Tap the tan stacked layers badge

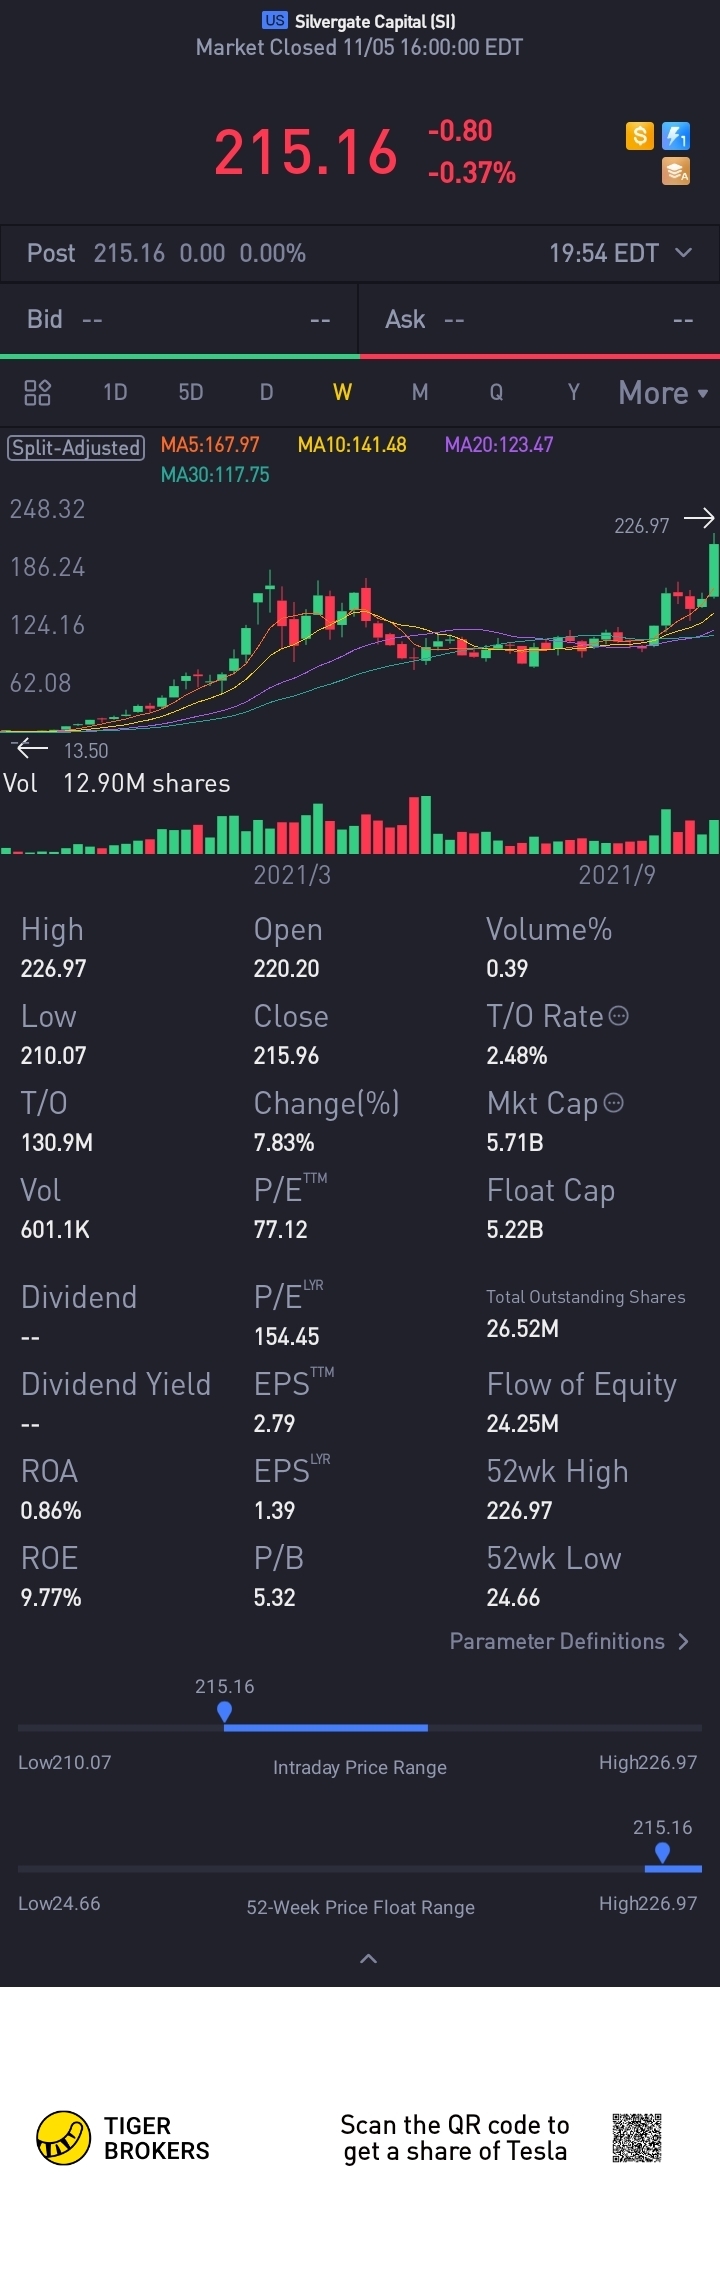point(677,172)
